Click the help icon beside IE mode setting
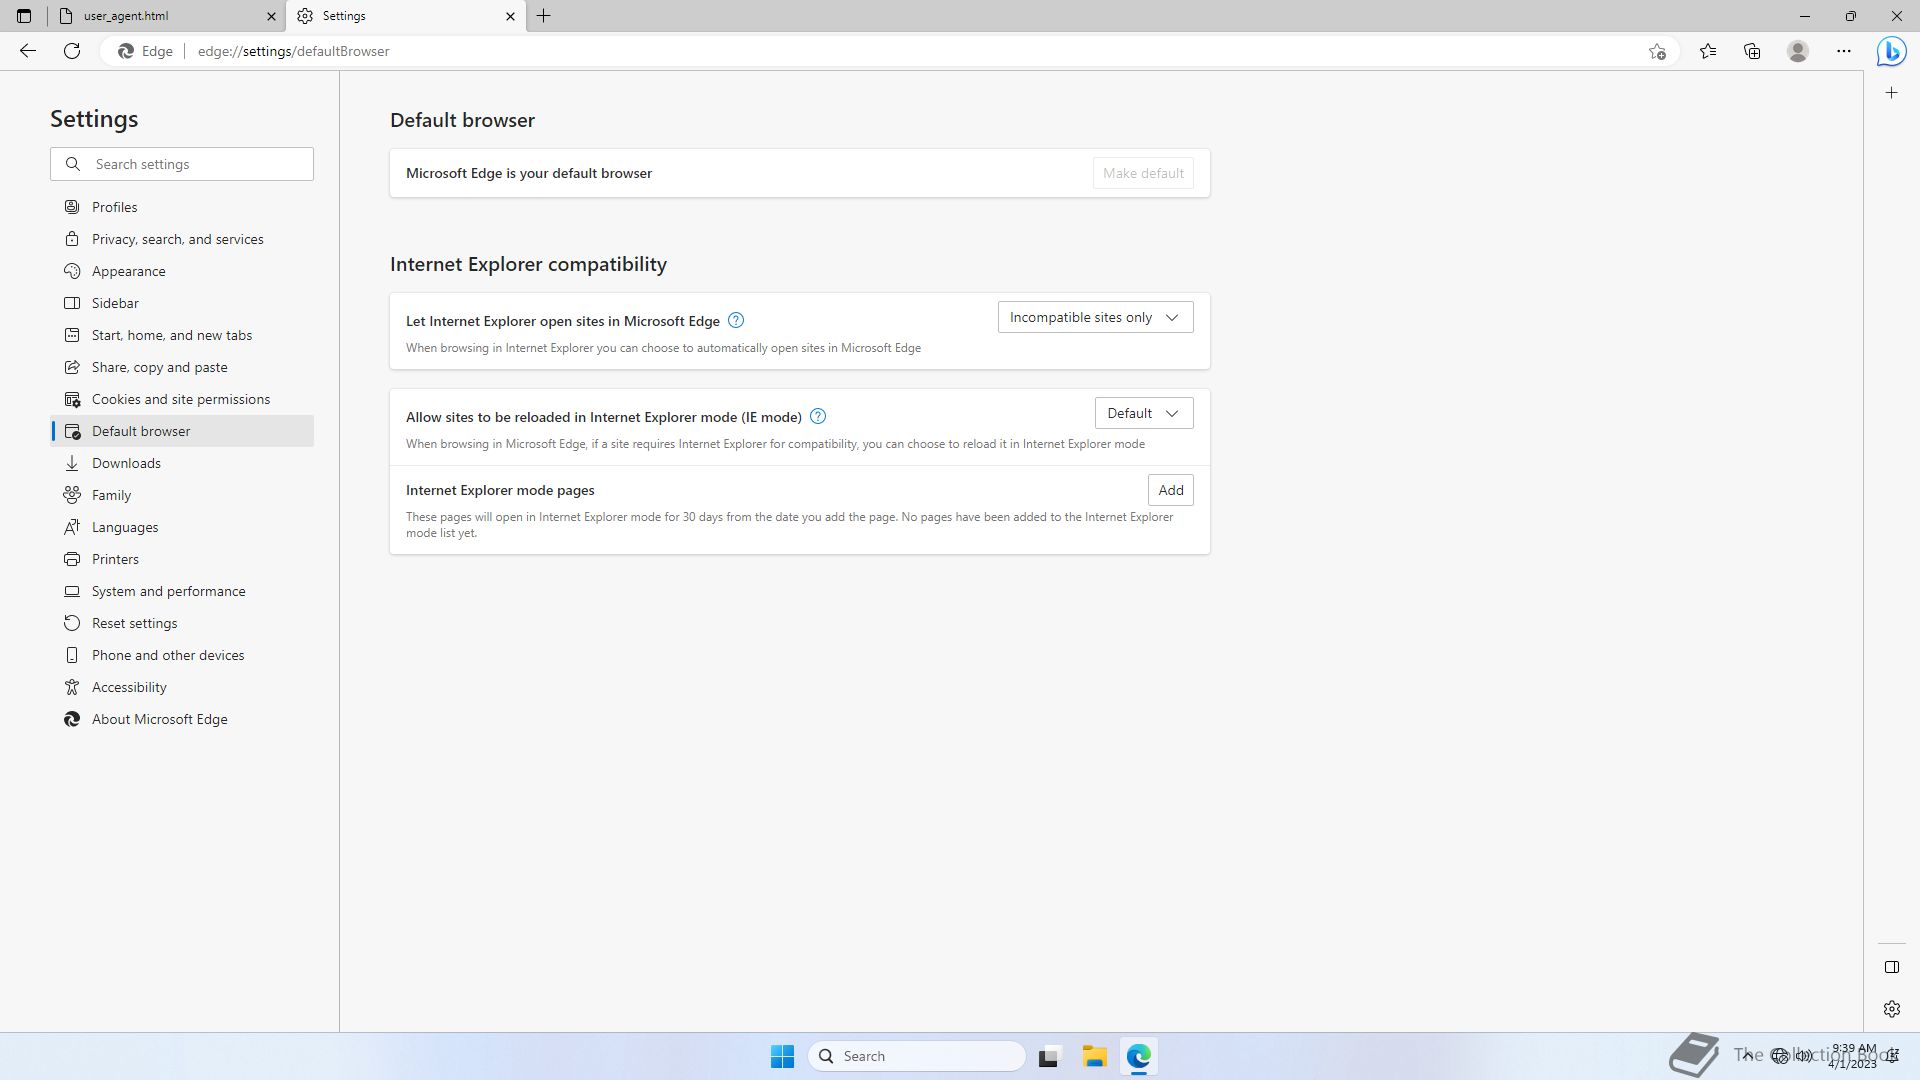 tap(817, 416)
